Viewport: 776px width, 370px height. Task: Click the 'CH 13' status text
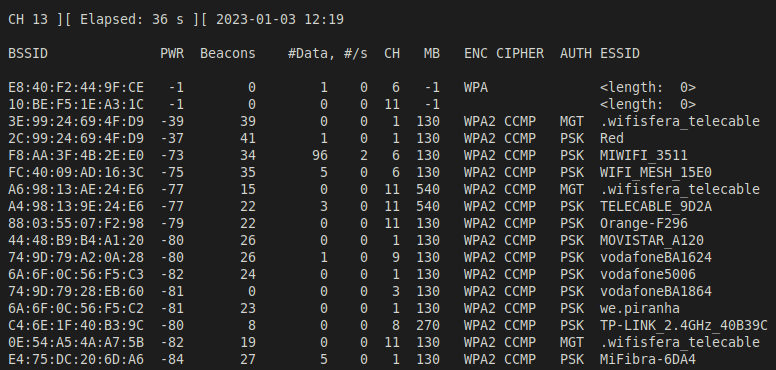coord(28,20)
